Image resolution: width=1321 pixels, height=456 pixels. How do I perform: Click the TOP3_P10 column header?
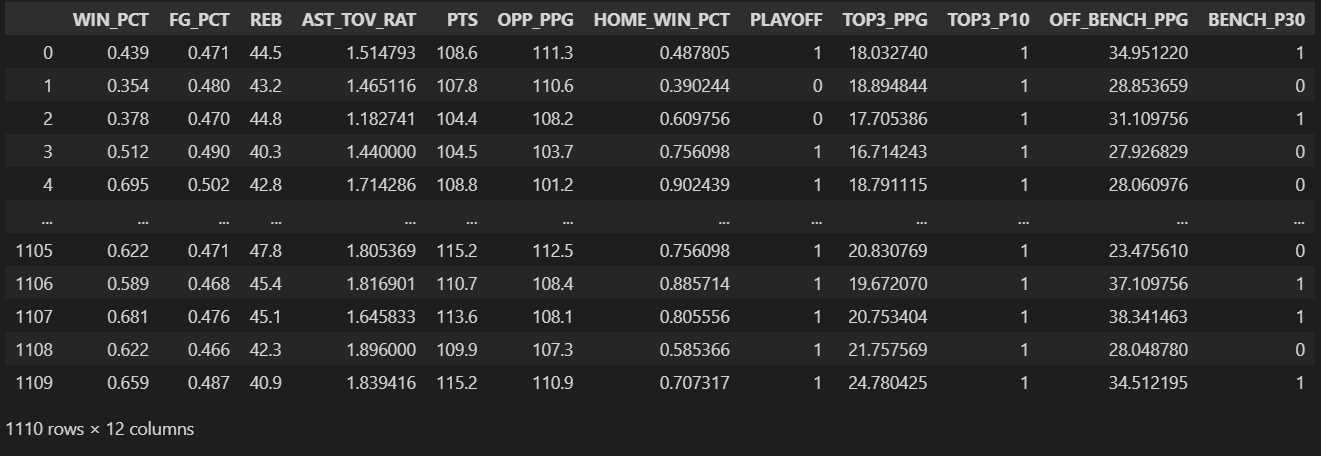[x=988, y=20]
